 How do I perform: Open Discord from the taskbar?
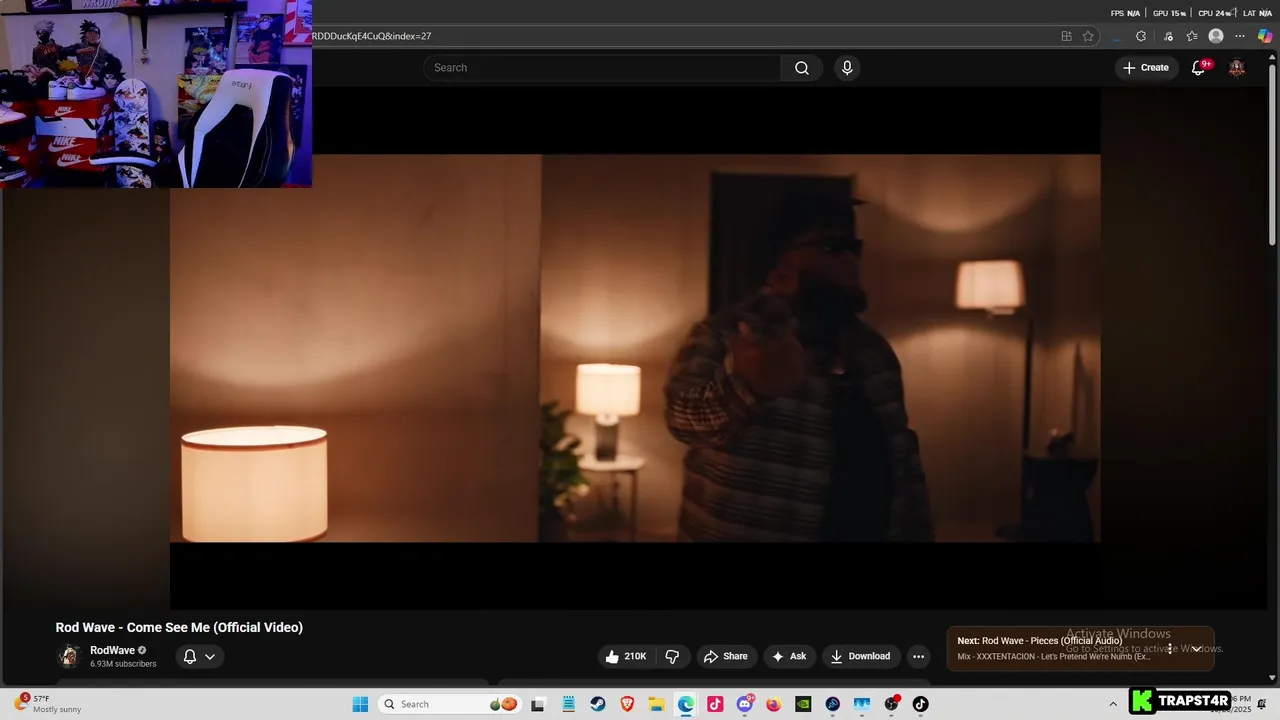tap(745, 704)
